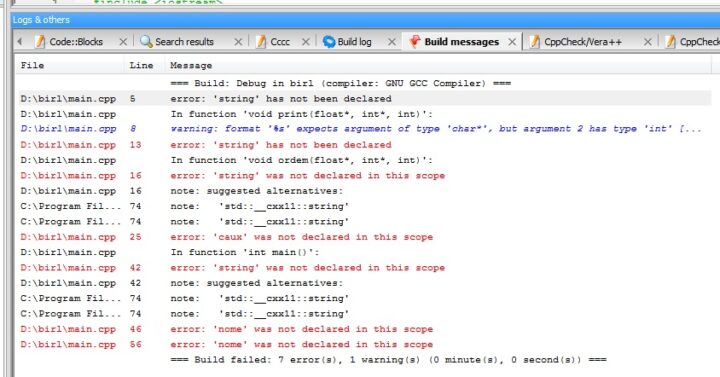Click the Code::Blocks tab pencil icon
The height and width of the screenshot is (377, 720).
pos(40,42)
